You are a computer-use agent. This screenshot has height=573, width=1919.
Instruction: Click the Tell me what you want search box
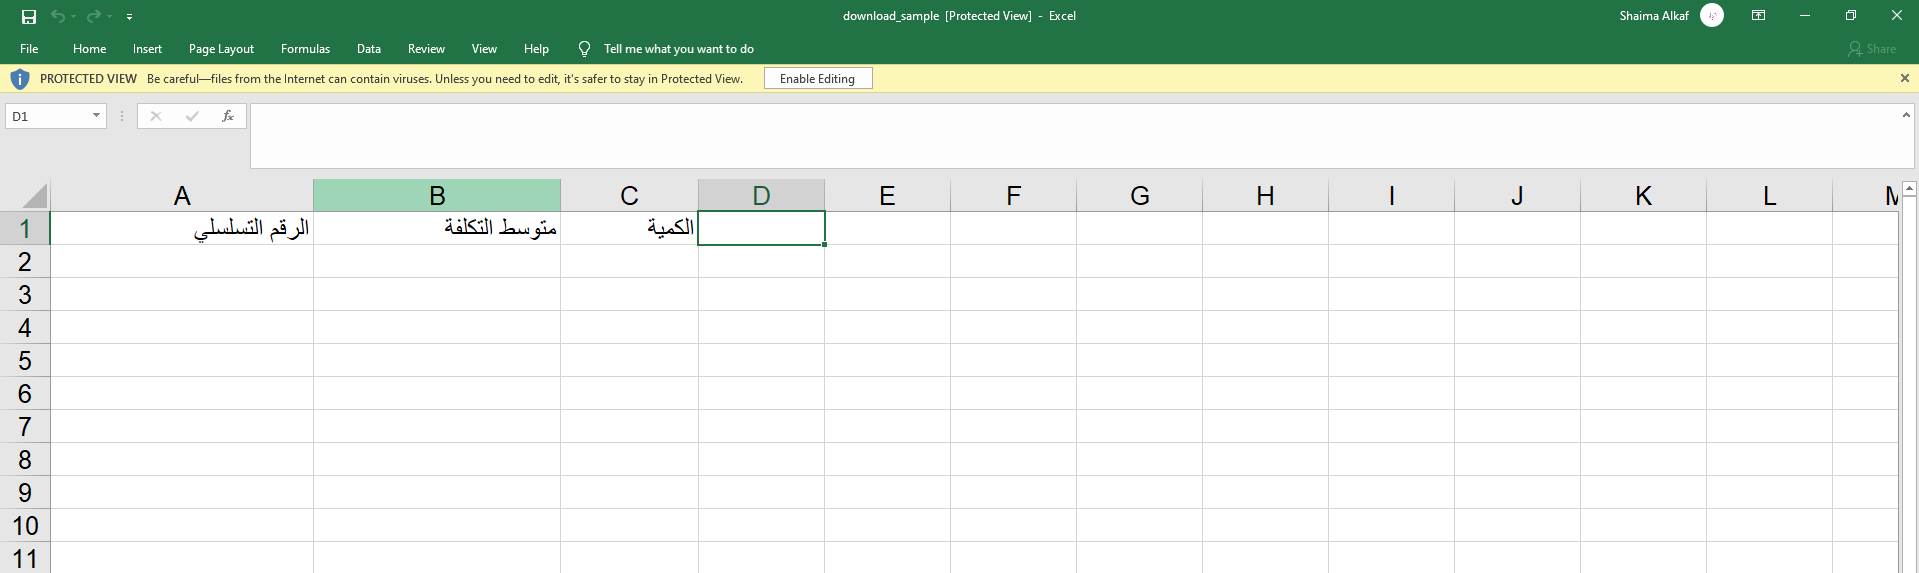678,49
